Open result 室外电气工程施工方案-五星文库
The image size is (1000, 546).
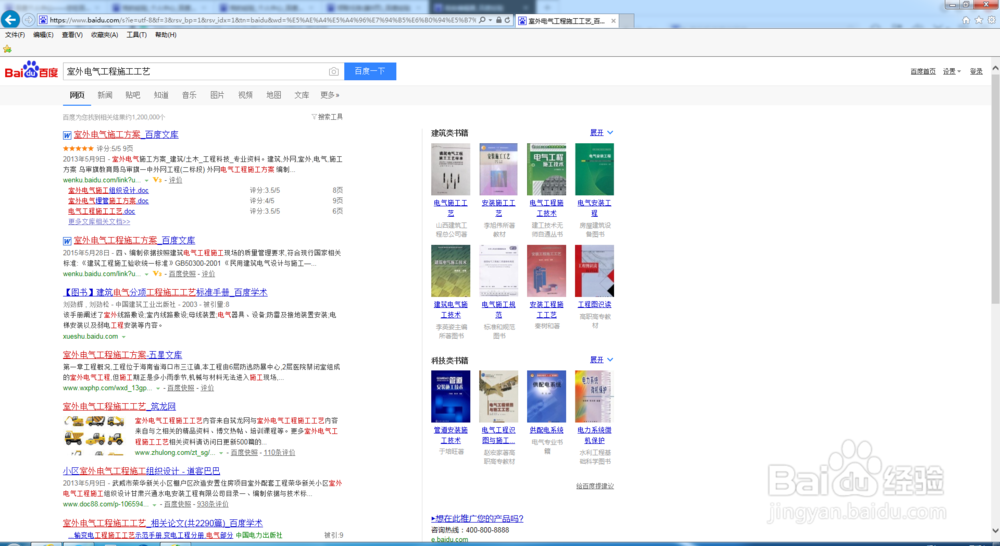coord(122,355)
